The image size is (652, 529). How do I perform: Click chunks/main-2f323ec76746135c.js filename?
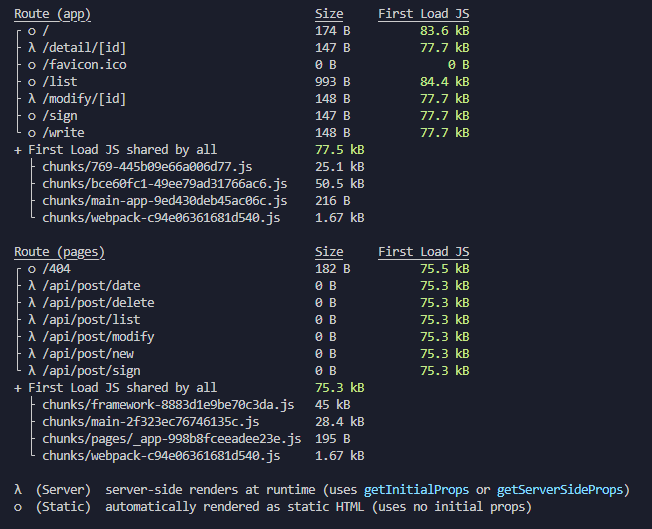point(151,422)
